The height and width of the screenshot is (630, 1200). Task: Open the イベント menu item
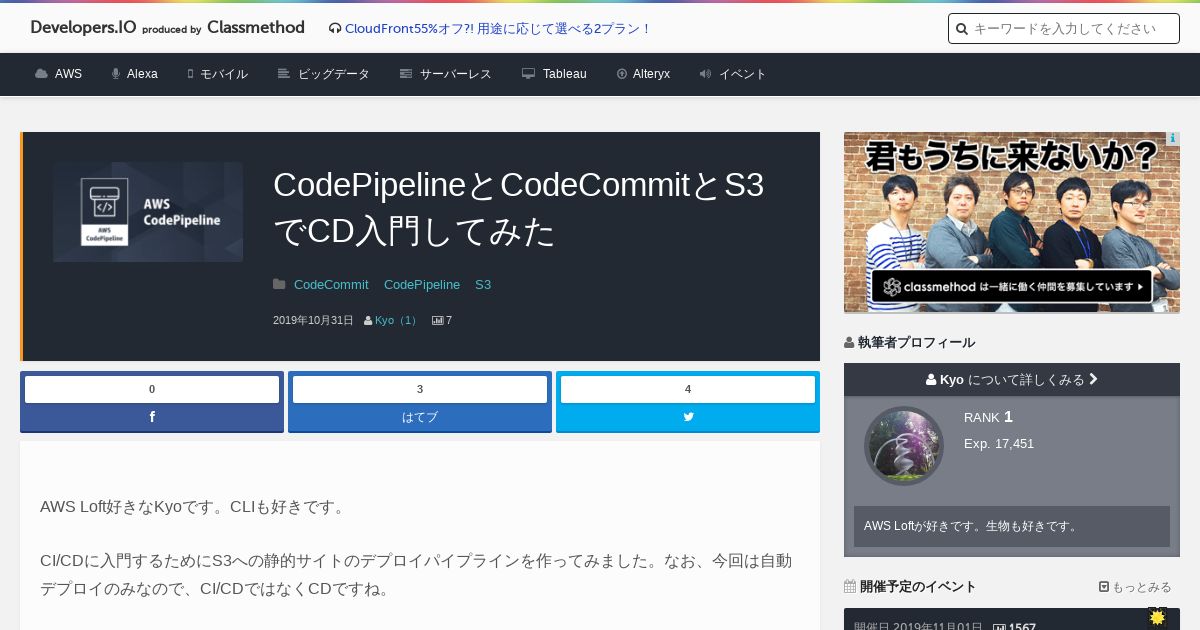743,74
